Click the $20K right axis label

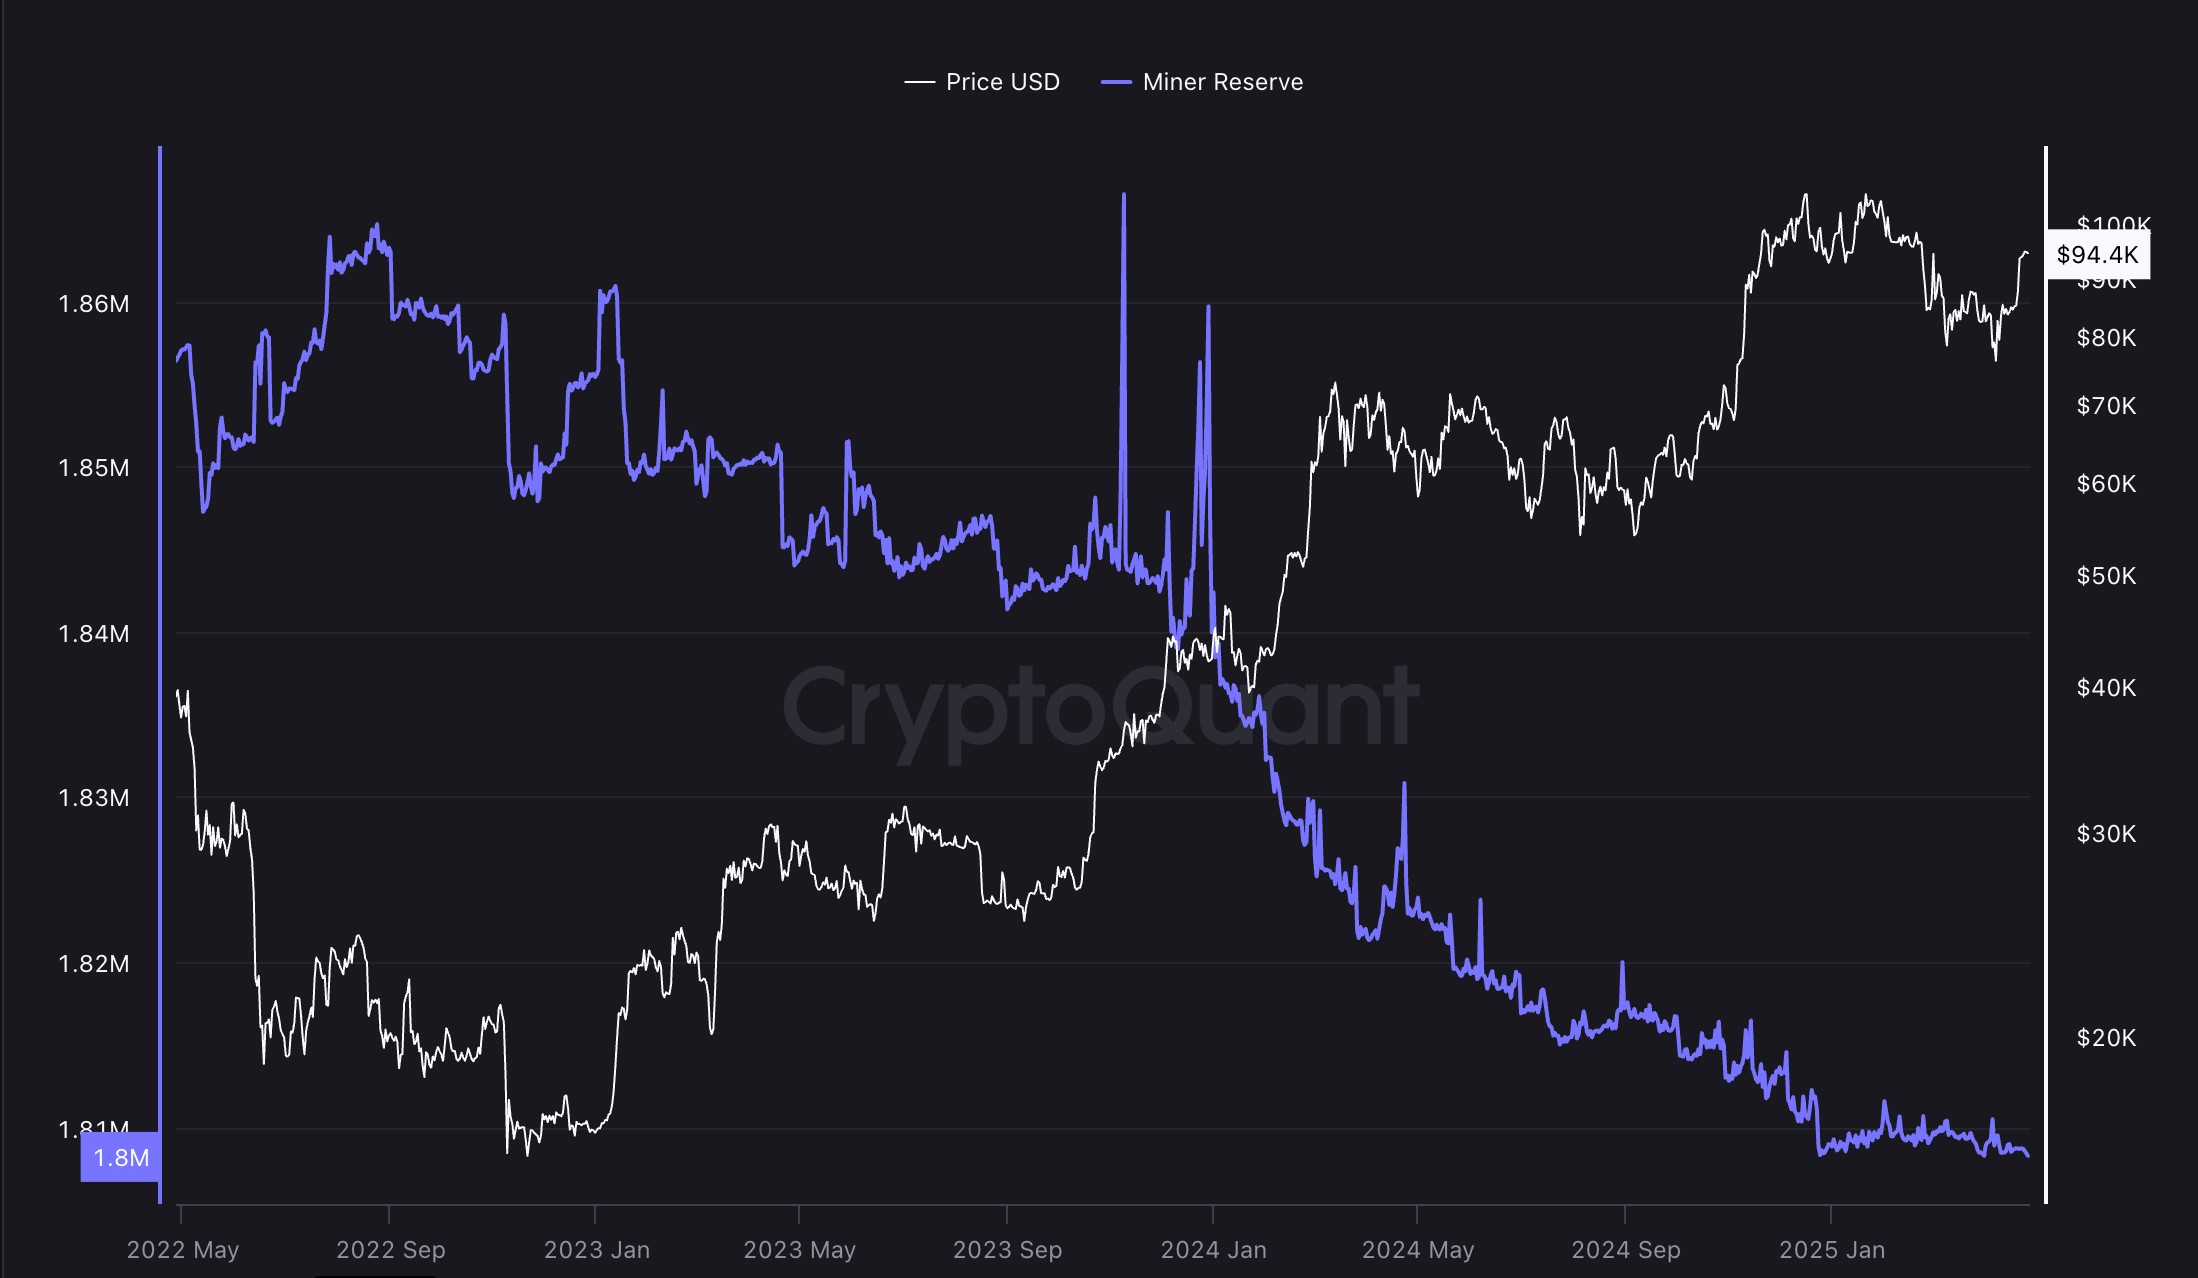pos(2106,1038)
